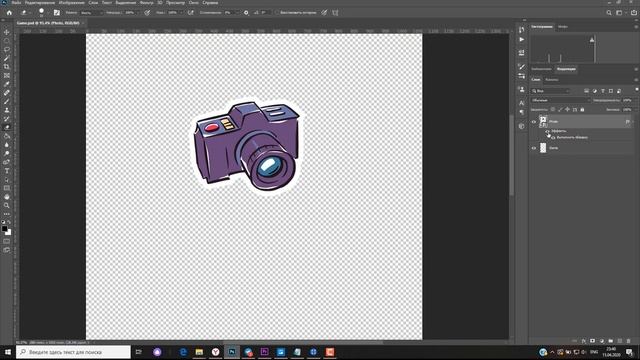Open the Flow value dropdown
640x360 pixels.
click(x=180, y=13)
